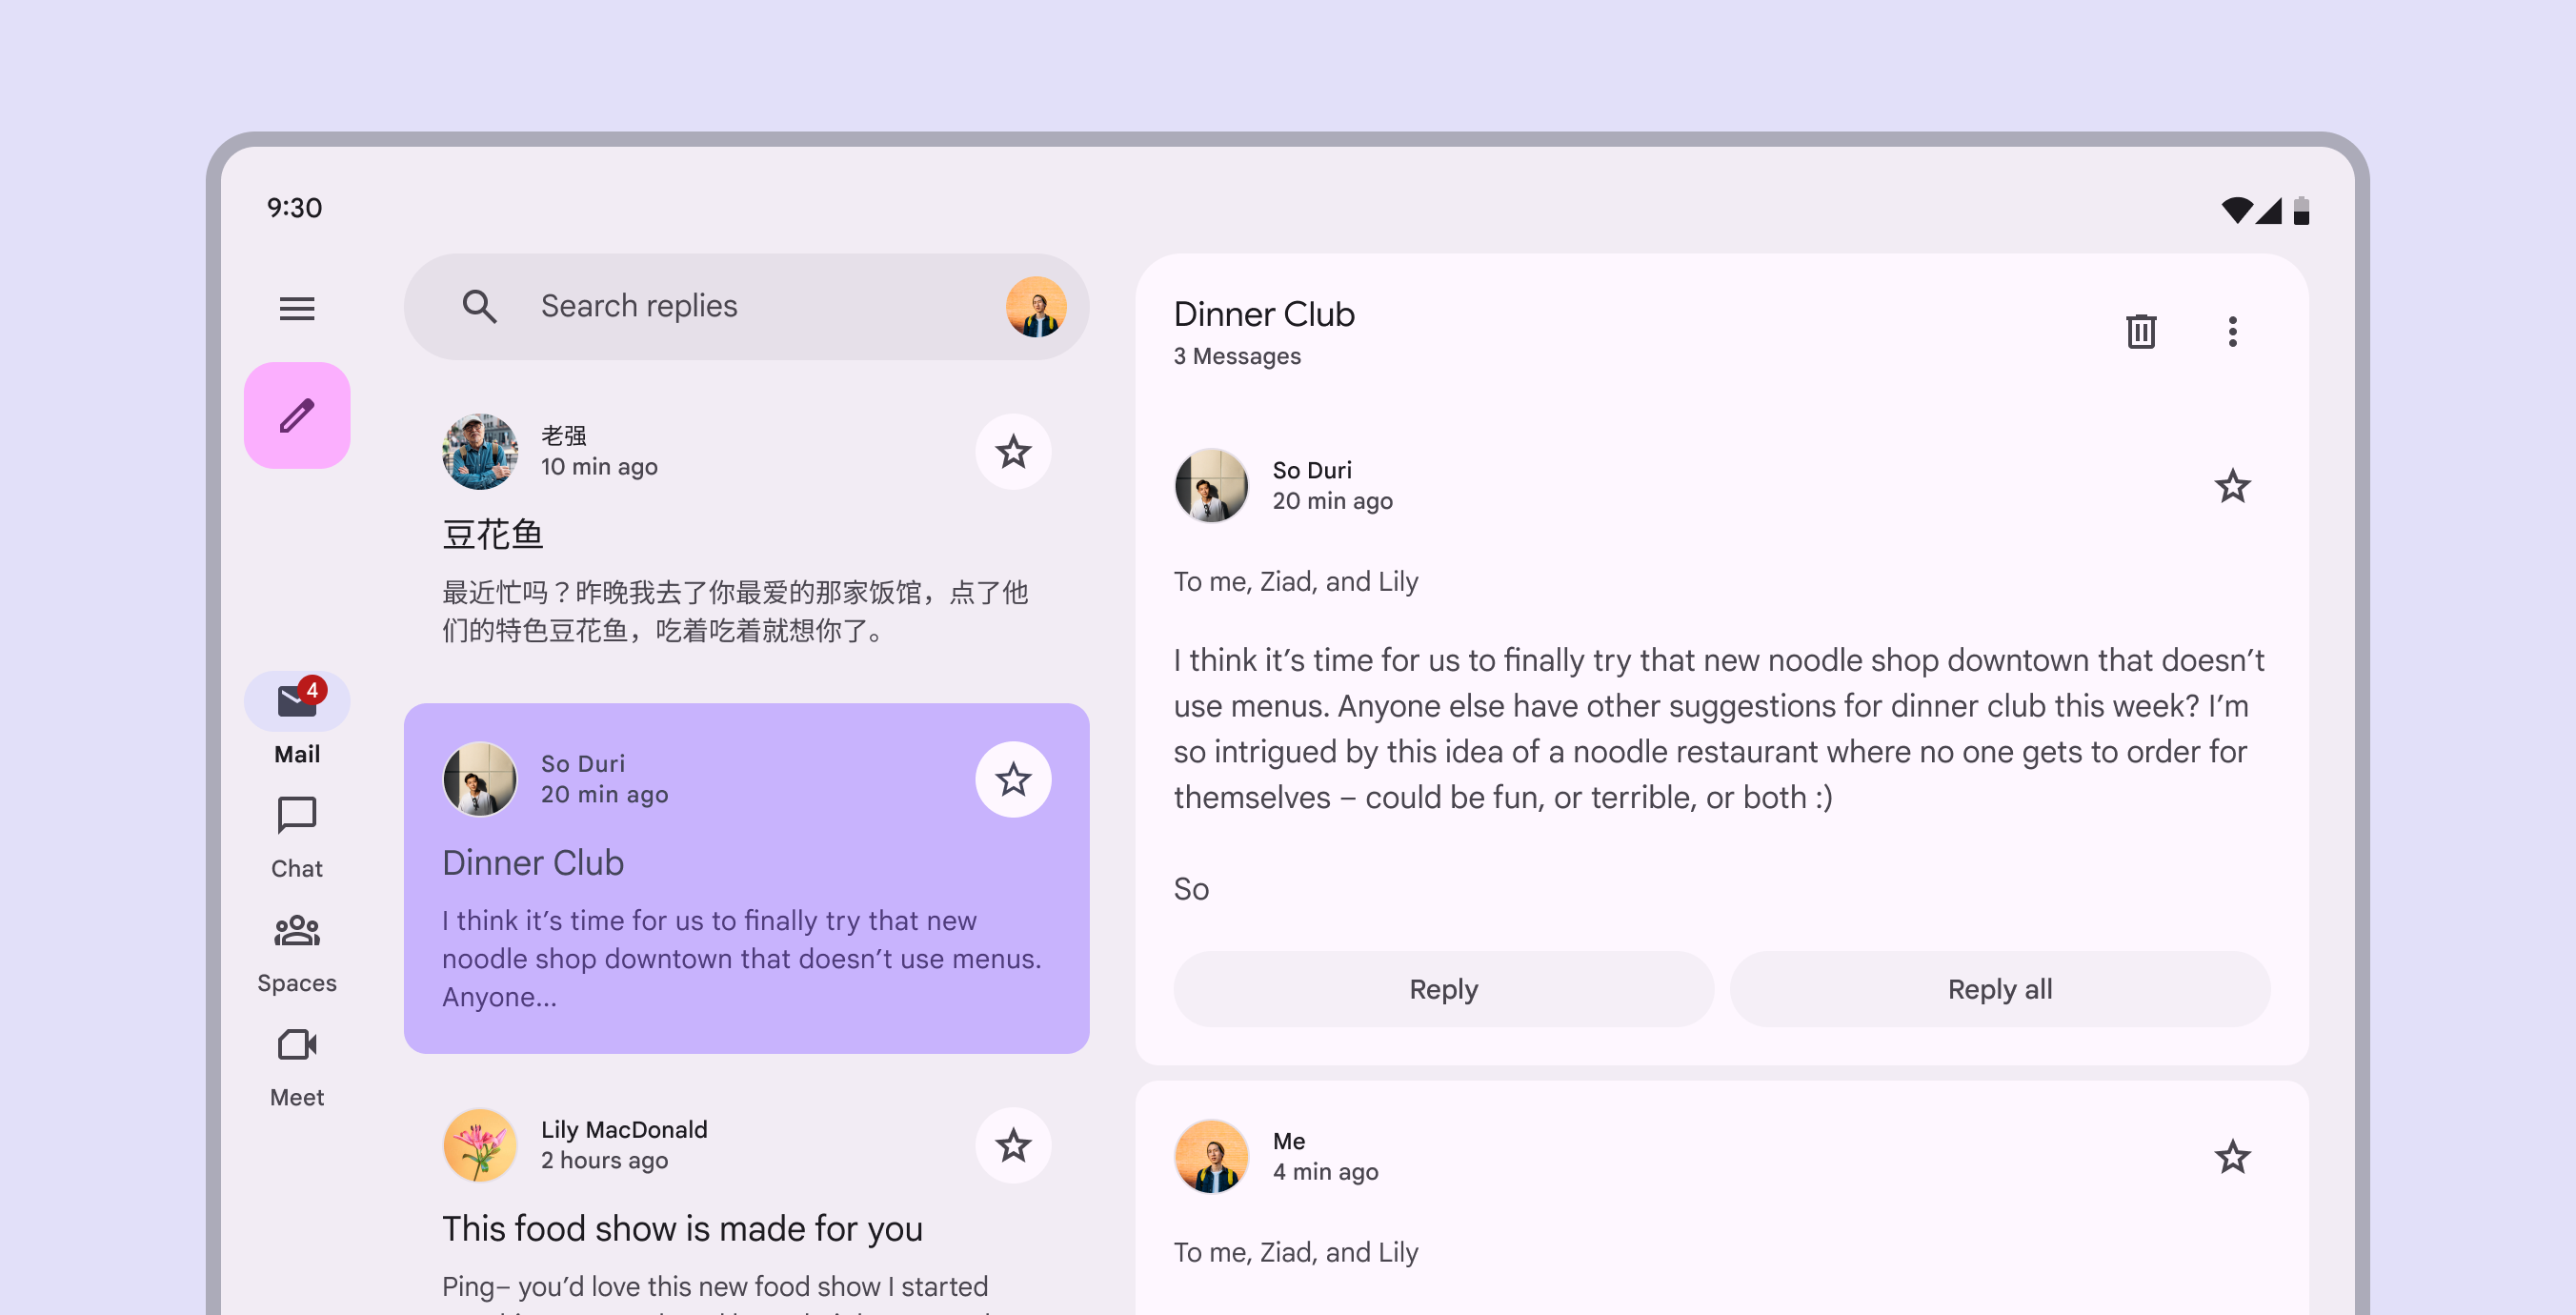This screenshot has width=2576, height=1315.
Task: Open Meet from the navigation rail
Action: [297, 1066]
